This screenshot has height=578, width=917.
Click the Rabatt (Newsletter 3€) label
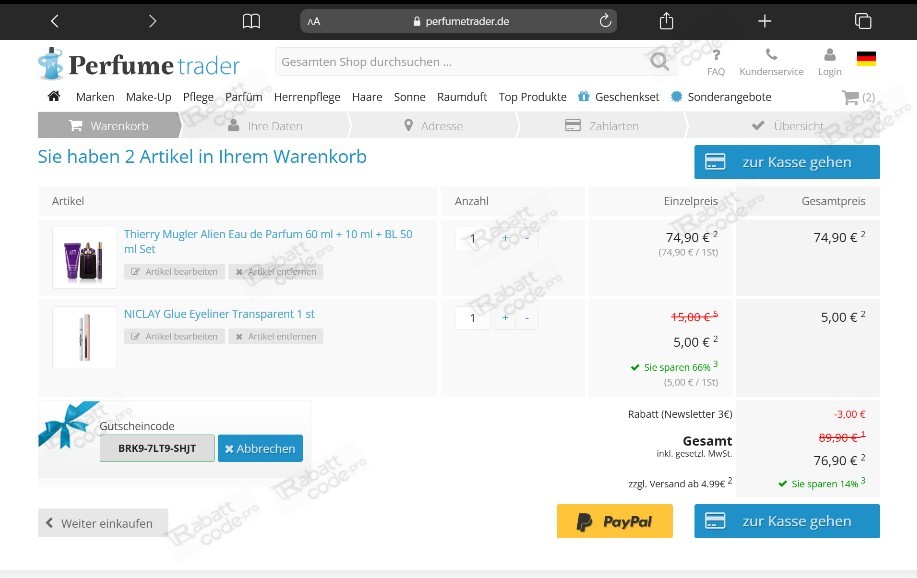tap(680, 414)
